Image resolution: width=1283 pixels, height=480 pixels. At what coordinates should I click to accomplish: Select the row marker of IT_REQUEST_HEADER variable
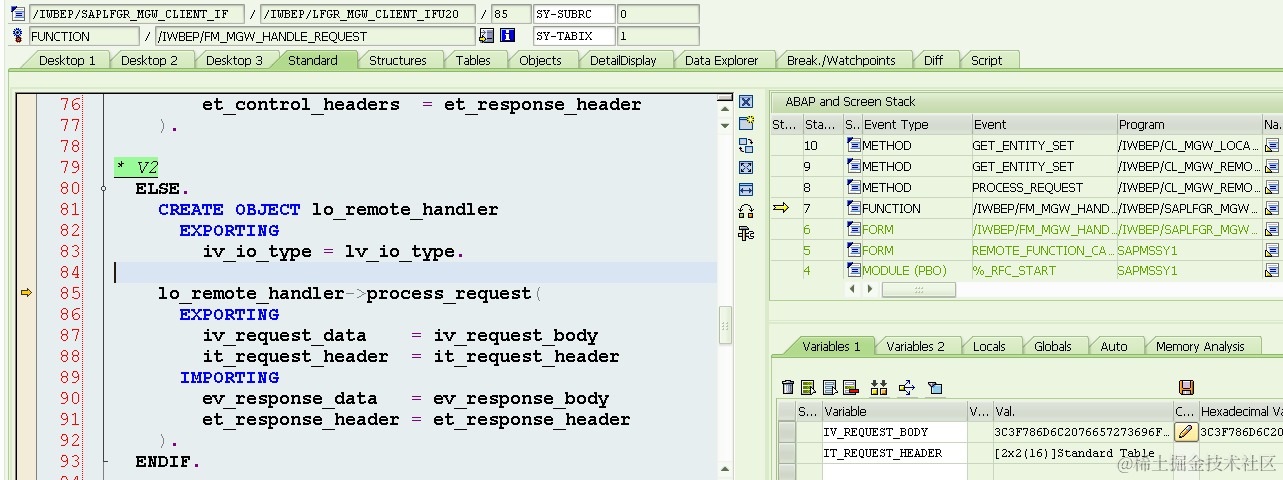pos(787,453)
